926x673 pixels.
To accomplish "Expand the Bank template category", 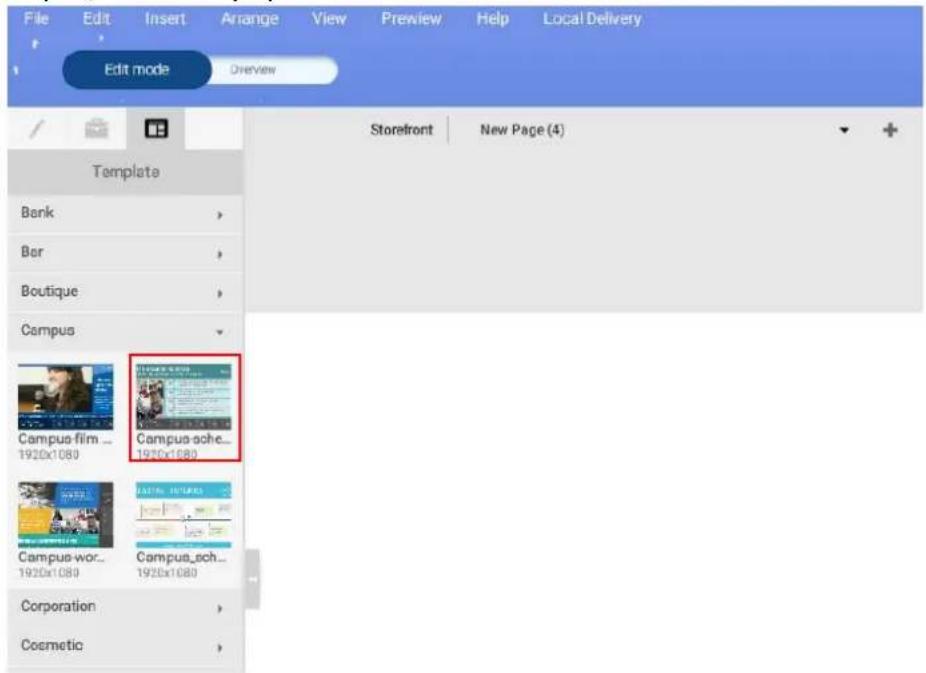I will pos(125,213).
